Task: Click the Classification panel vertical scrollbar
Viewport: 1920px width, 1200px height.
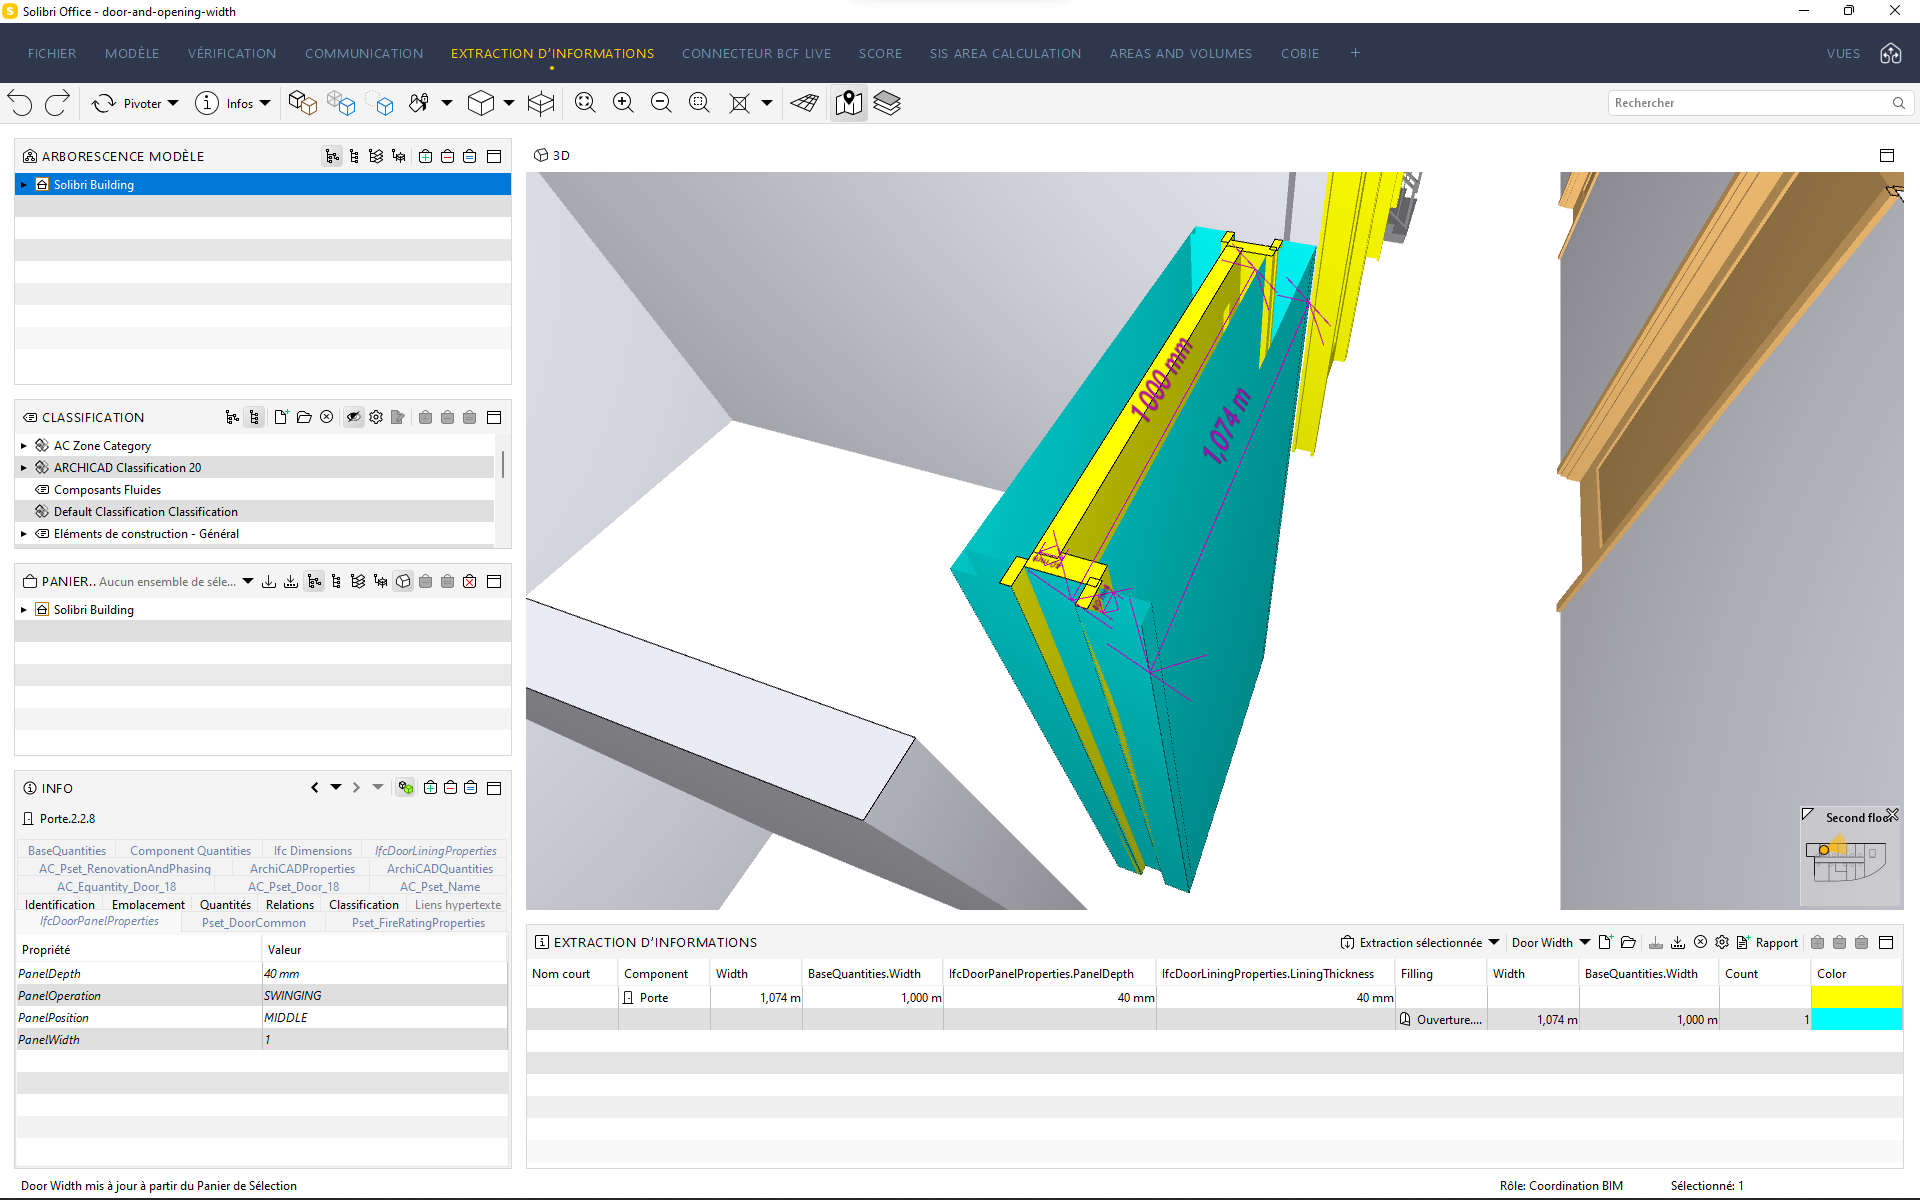Action: [502, 464]
